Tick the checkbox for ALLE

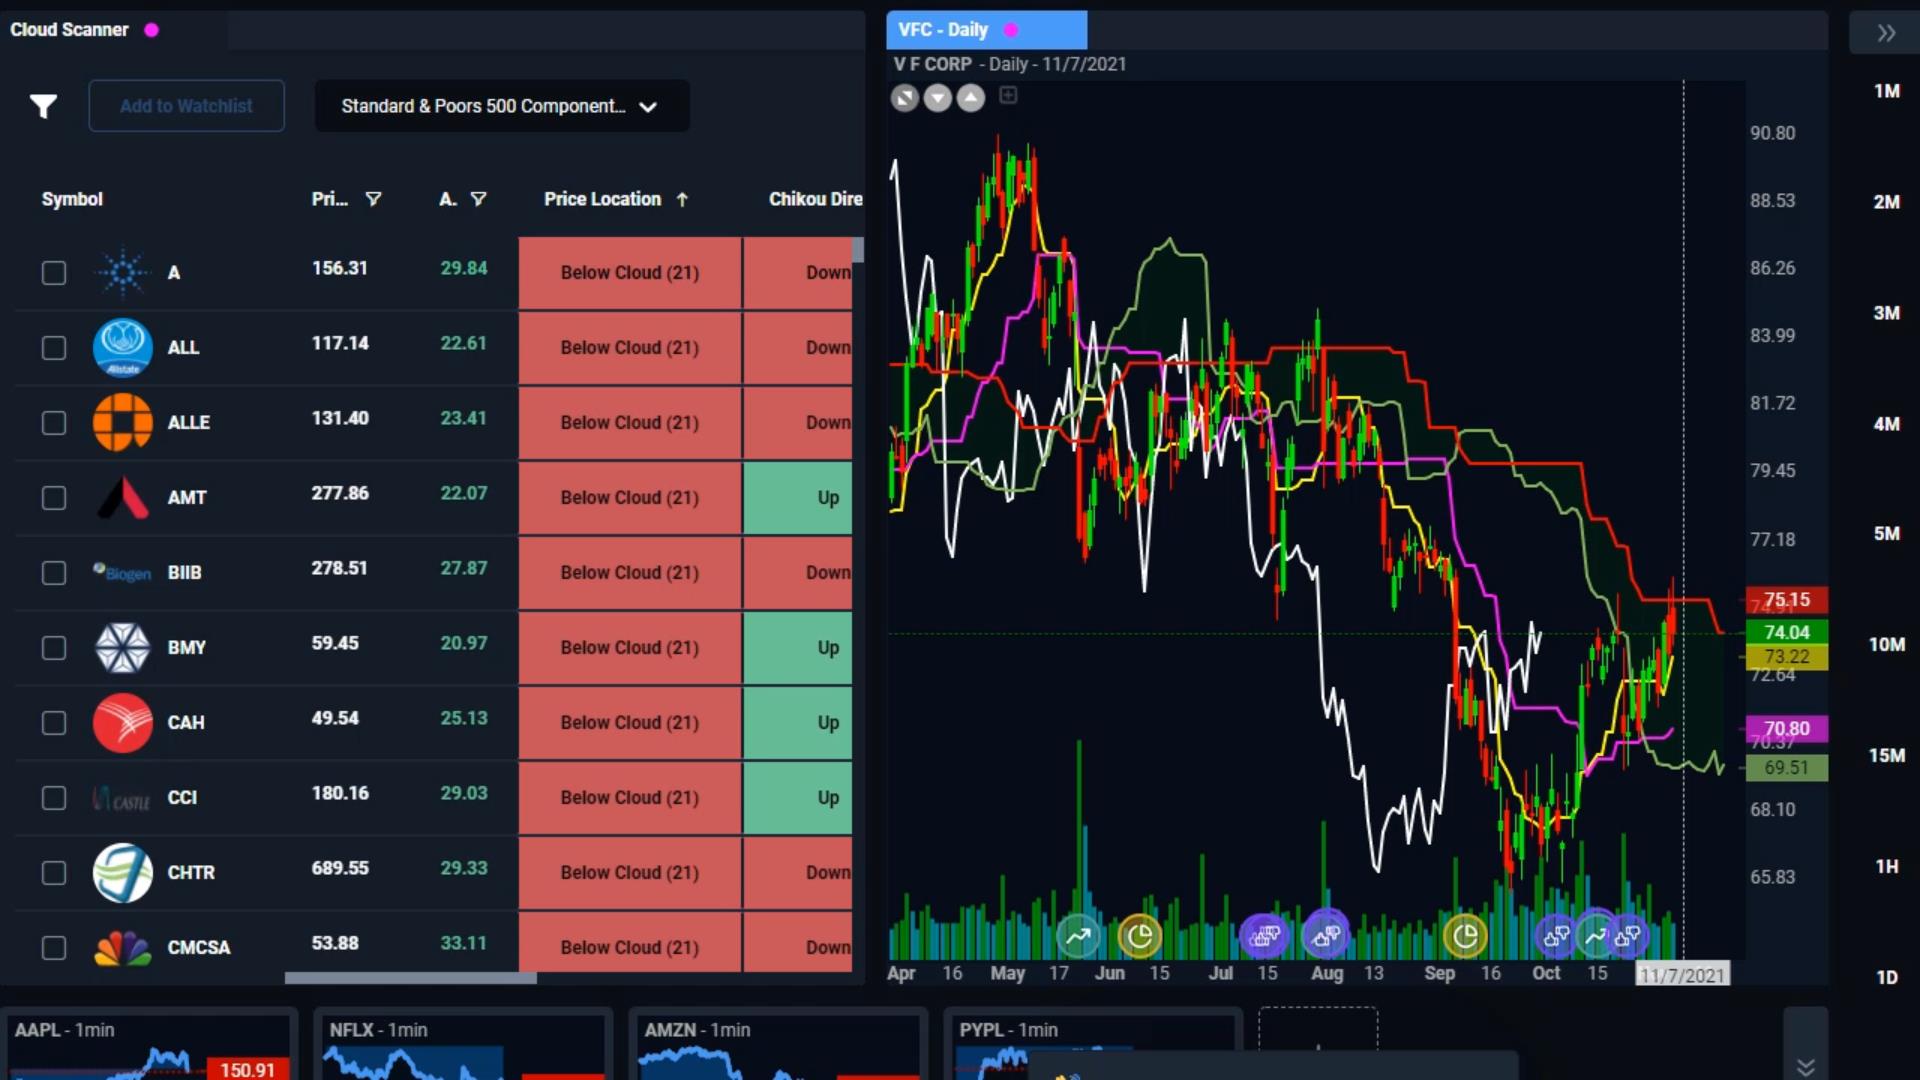[54, 423]
